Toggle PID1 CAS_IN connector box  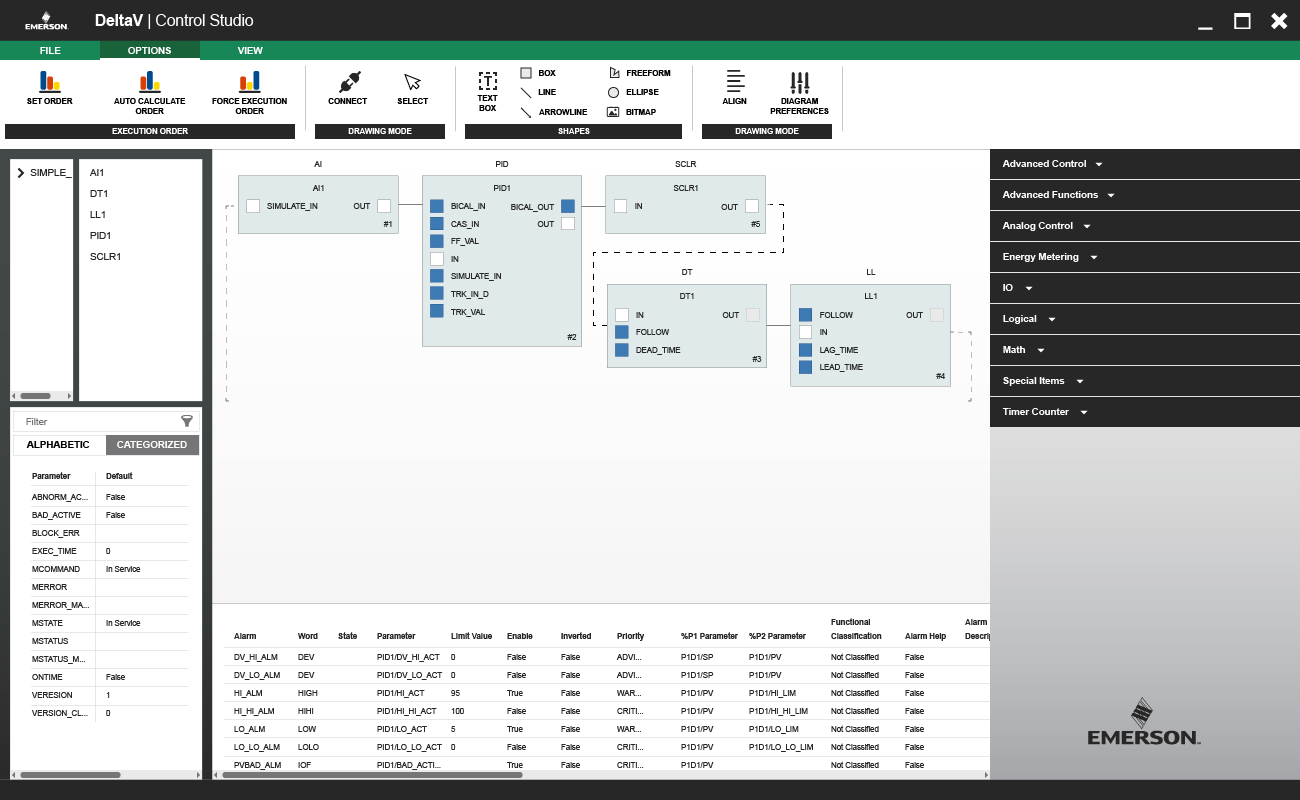437,224
